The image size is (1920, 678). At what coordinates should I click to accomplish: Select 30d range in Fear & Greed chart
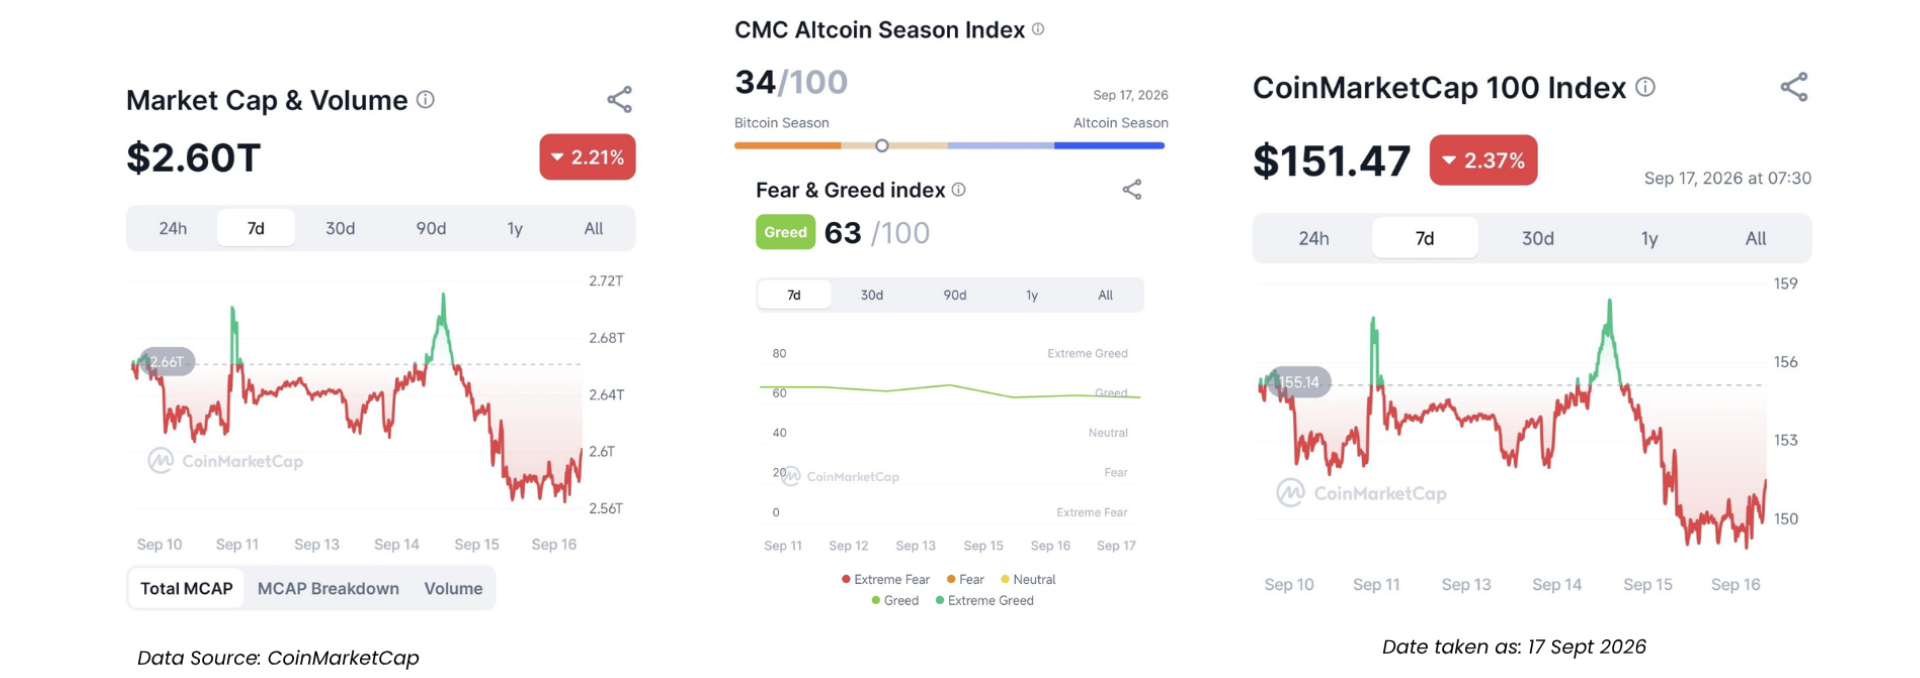872,295
